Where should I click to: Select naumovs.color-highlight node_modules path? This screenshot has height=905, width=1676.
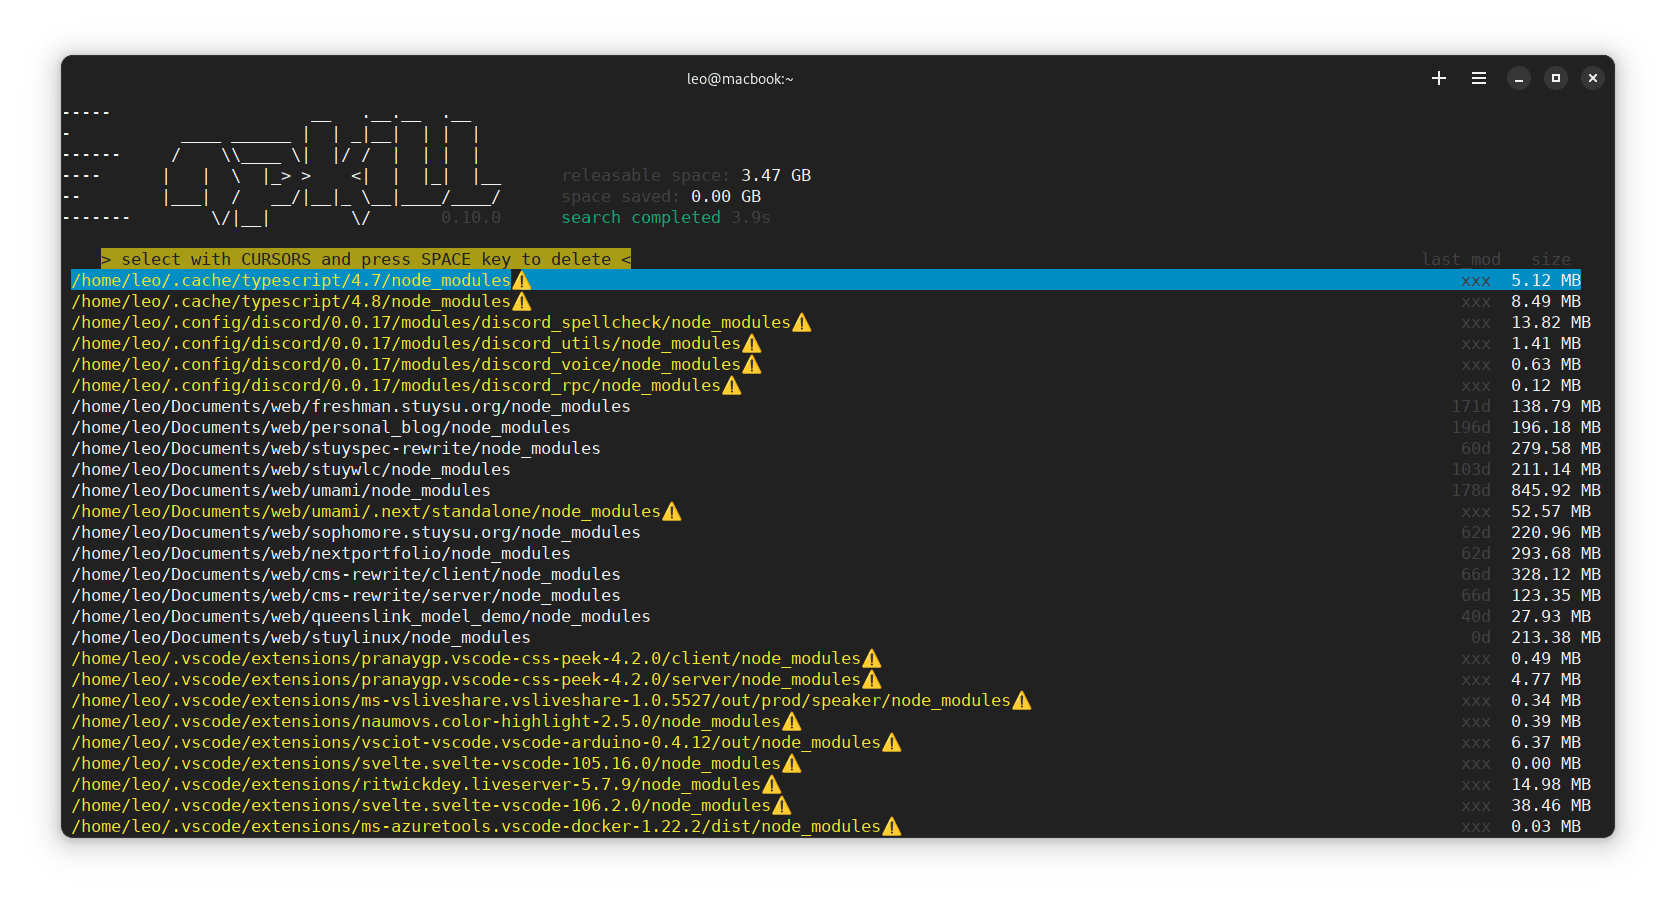click(426, 722)
